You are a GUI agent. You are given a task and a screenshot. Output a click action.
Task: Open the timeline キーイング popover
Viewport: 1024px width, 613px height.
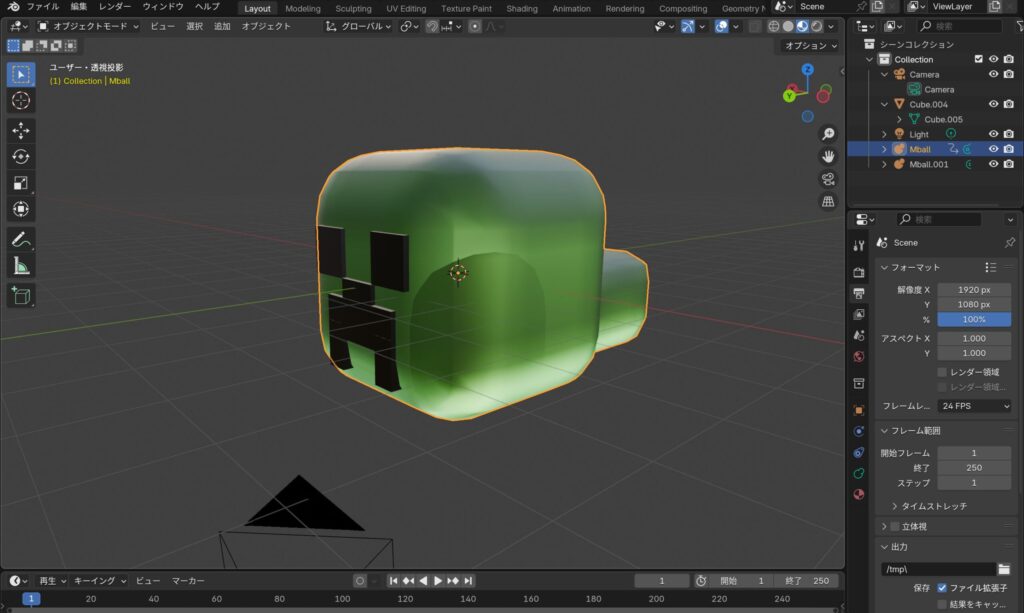pos(100,580)
